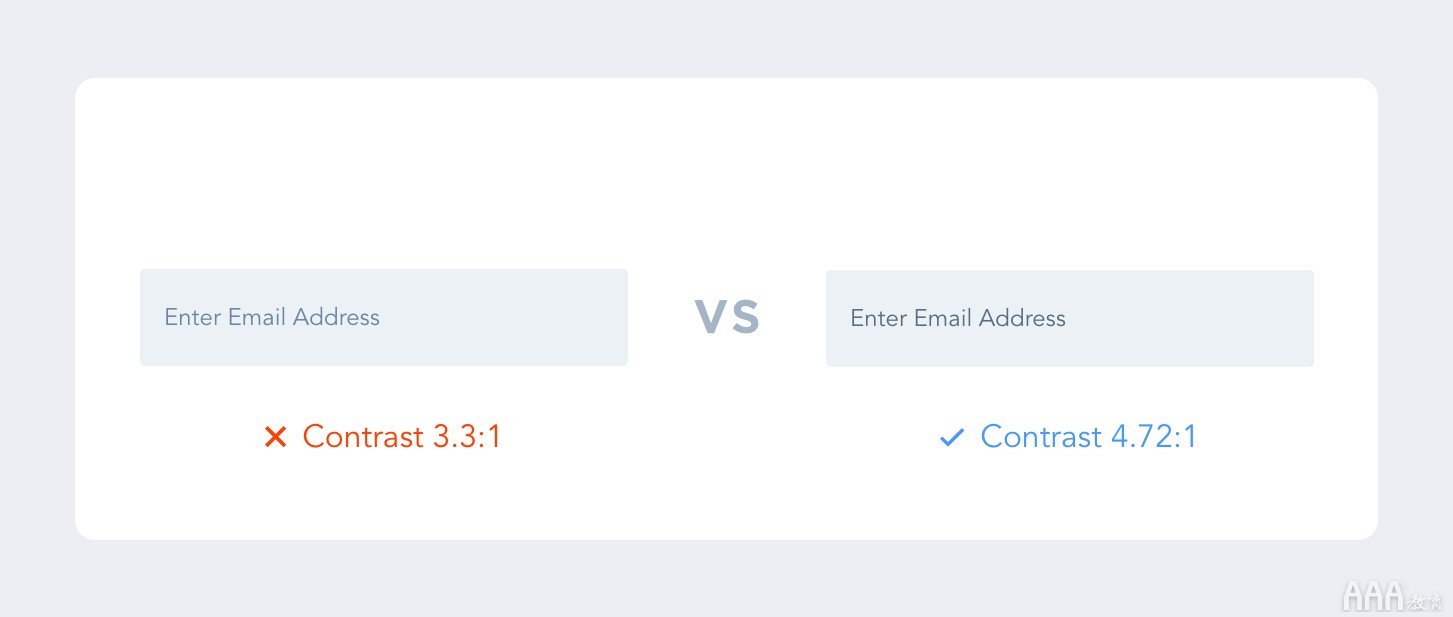Click the AAA watermark logo
Image resolution: width=1453 pixels, height=617 pixels.
click(x=1374, y=596)
